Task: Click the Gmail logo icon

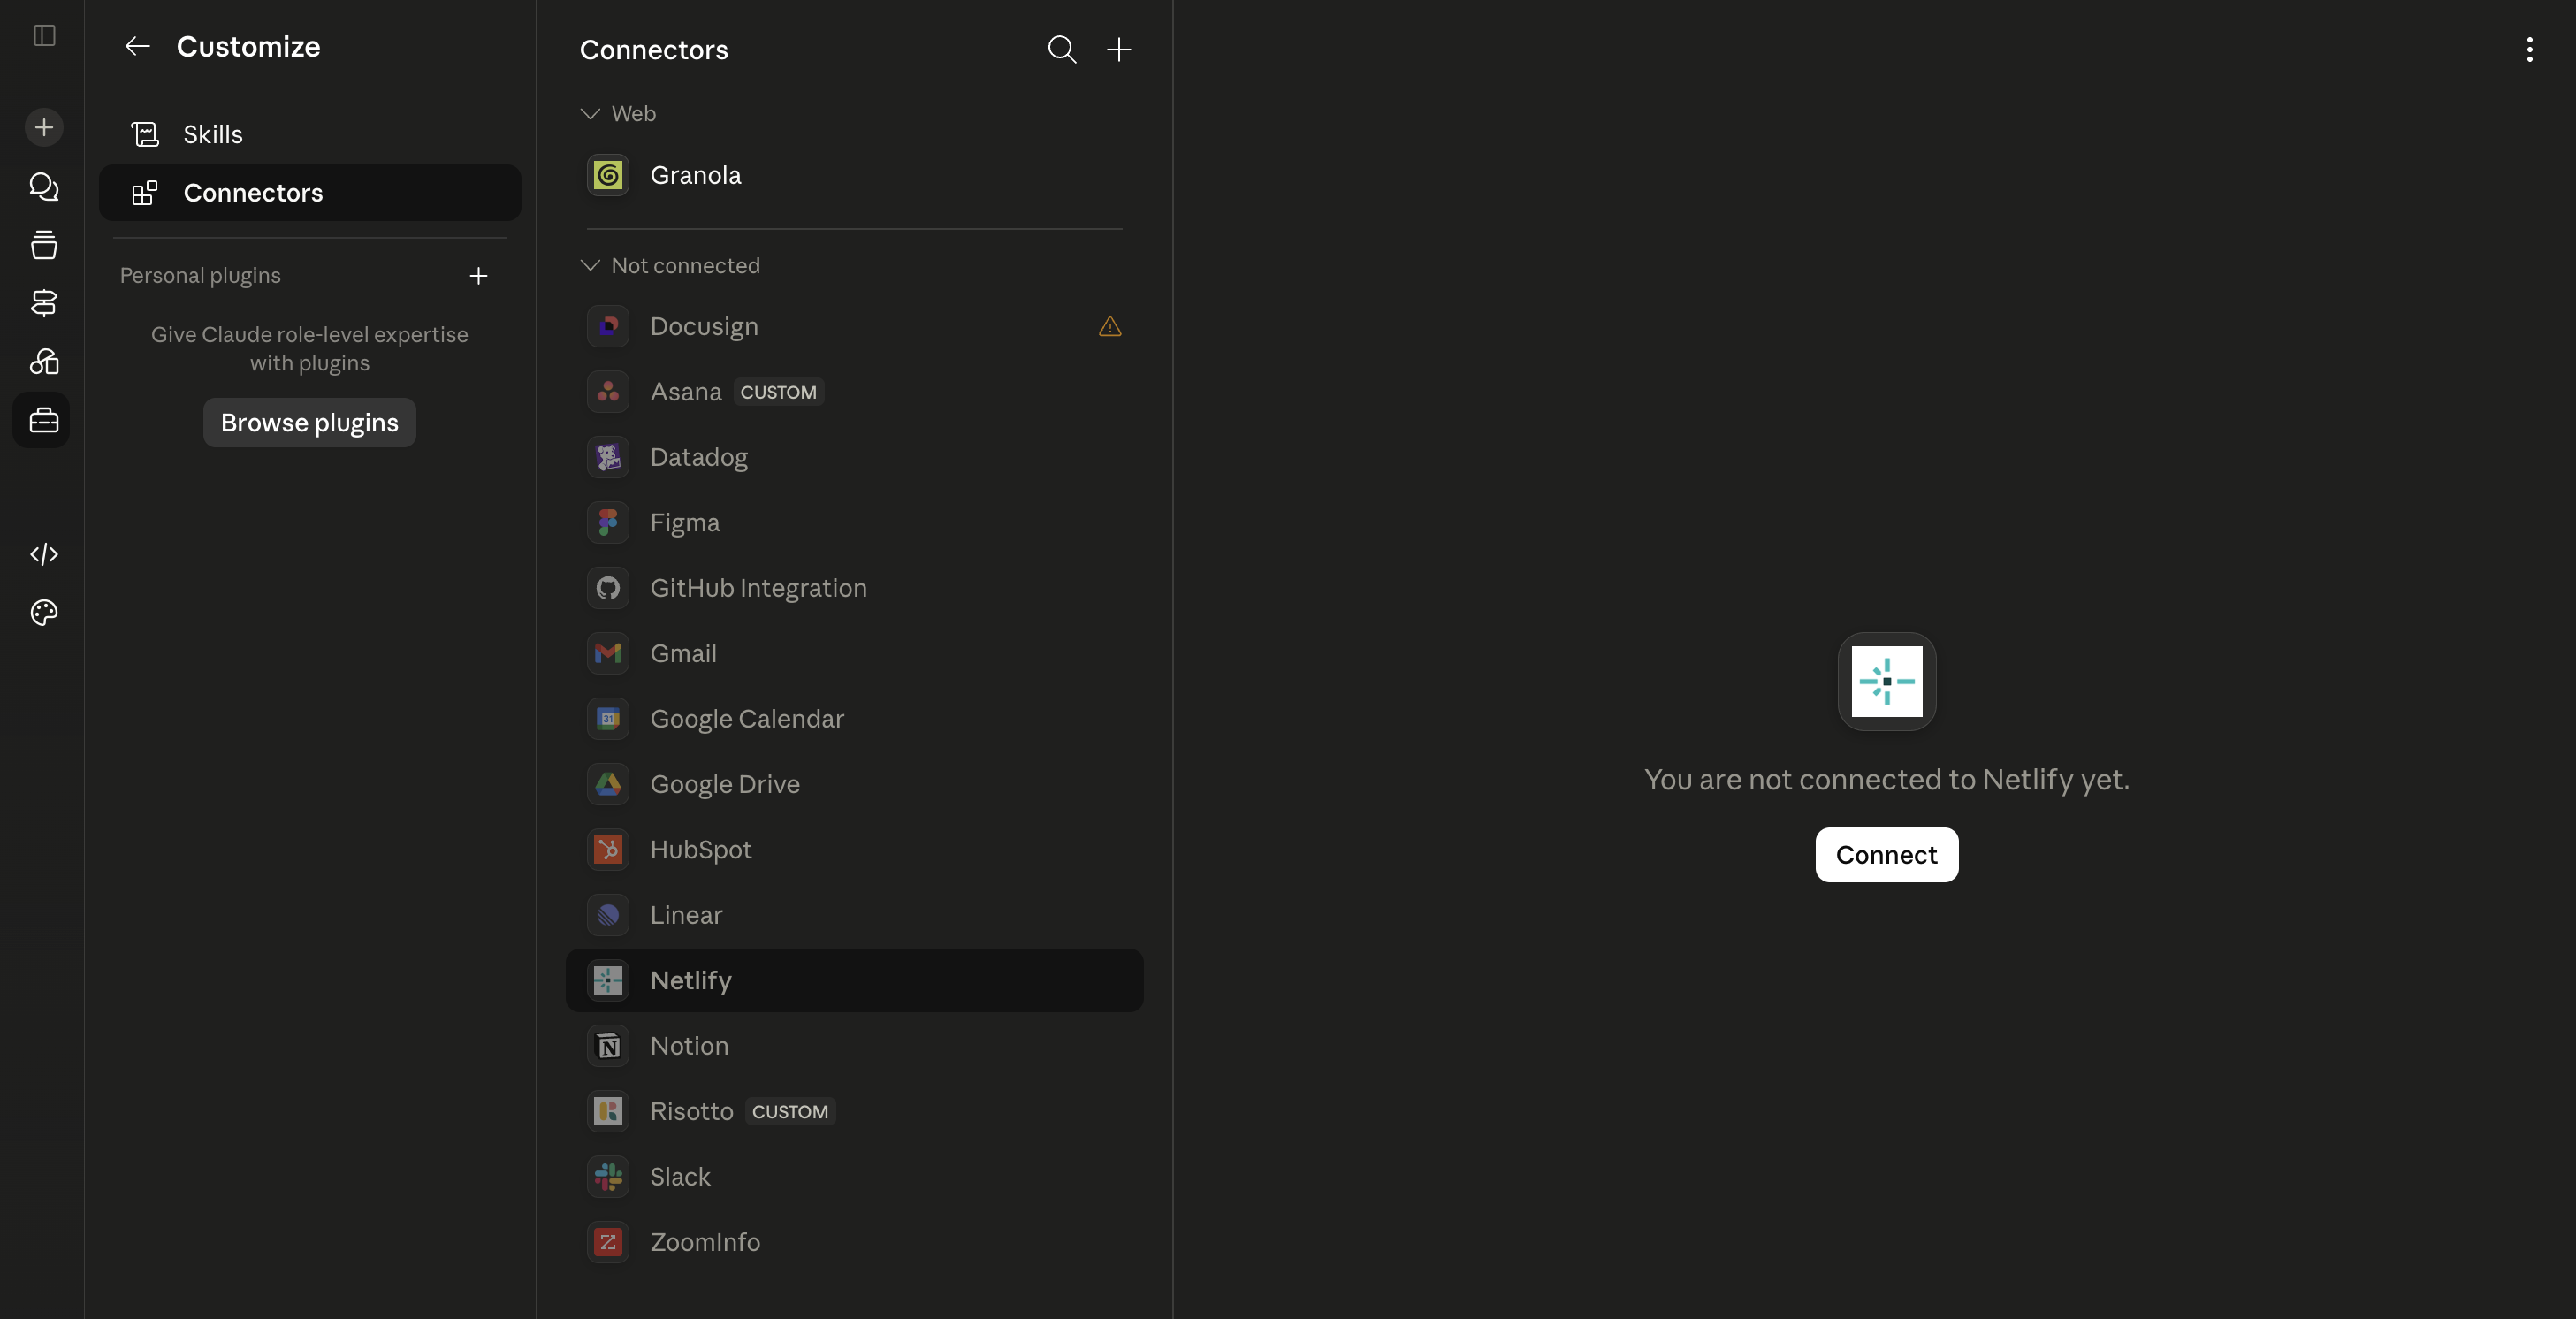Action: click(x=608, y=654)
